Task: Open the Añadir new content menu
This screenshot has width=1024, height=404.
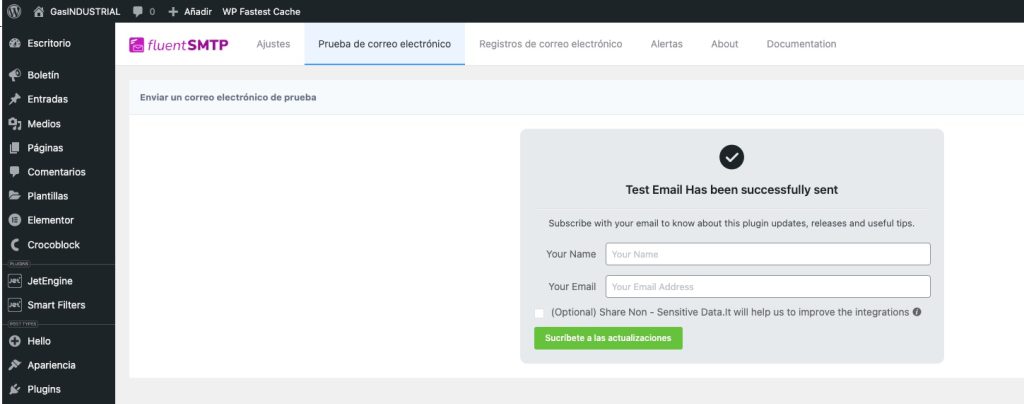Action: click(190, 11)
